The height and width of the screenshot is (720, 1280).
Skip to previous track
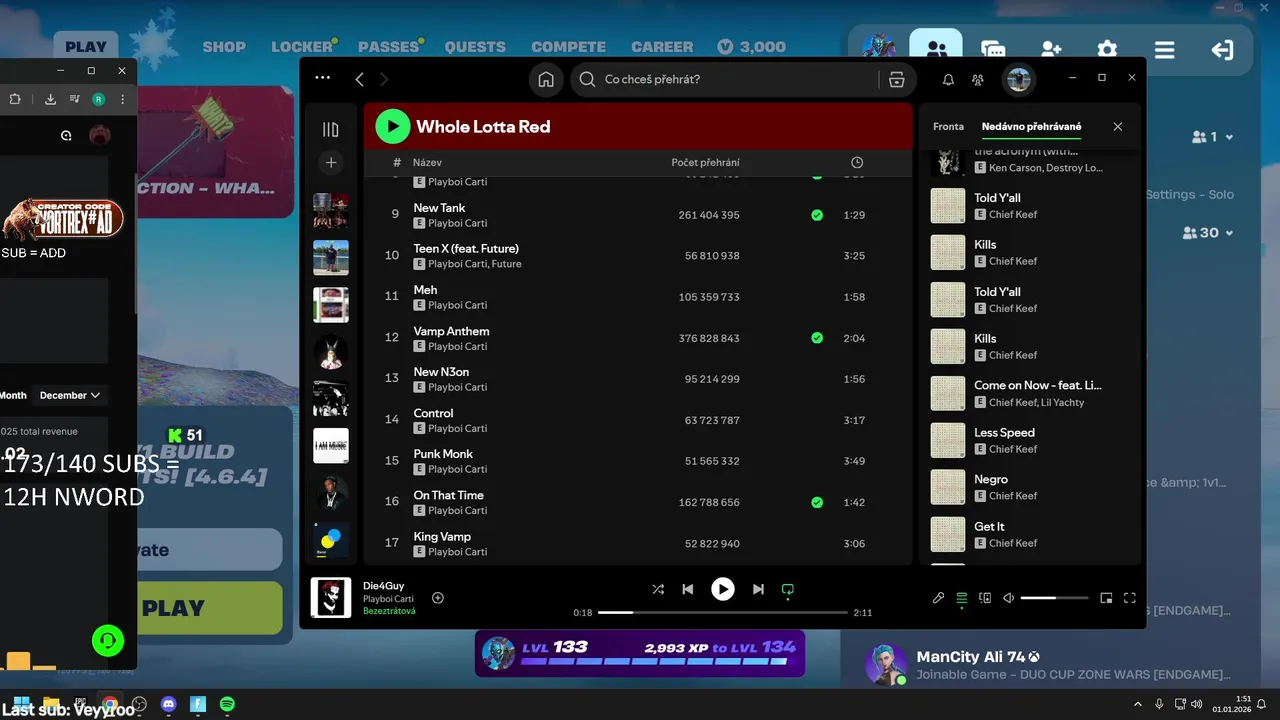click(x=688, y=589)
